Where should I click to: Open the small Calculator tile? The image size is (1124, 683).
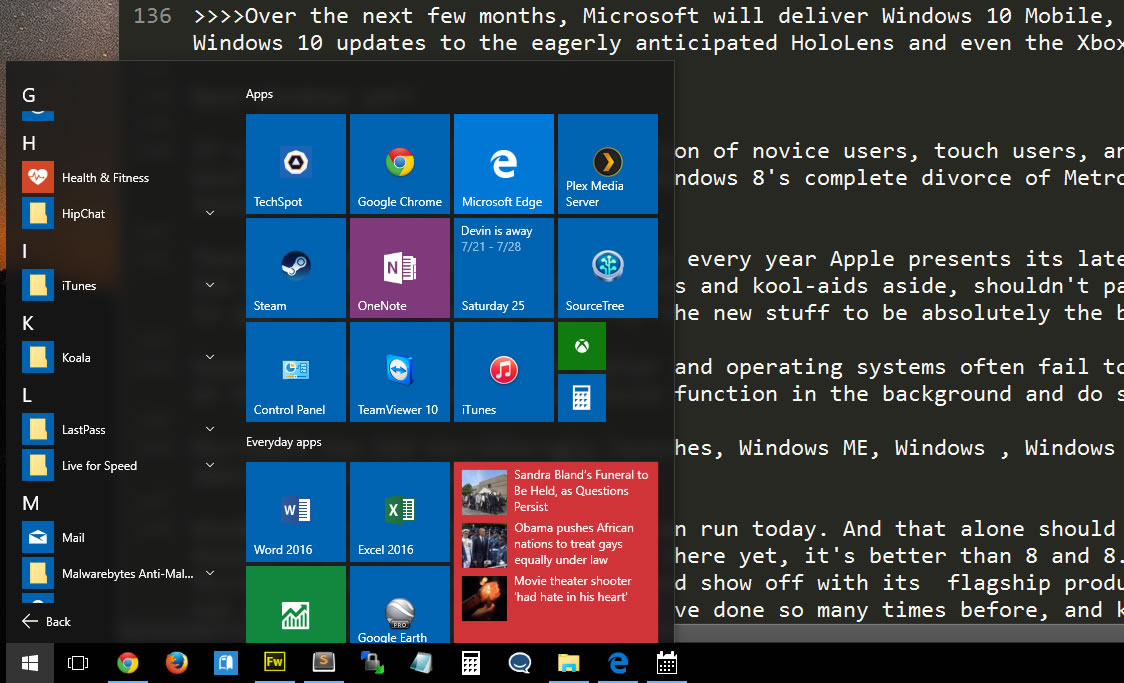coord(582,398)
